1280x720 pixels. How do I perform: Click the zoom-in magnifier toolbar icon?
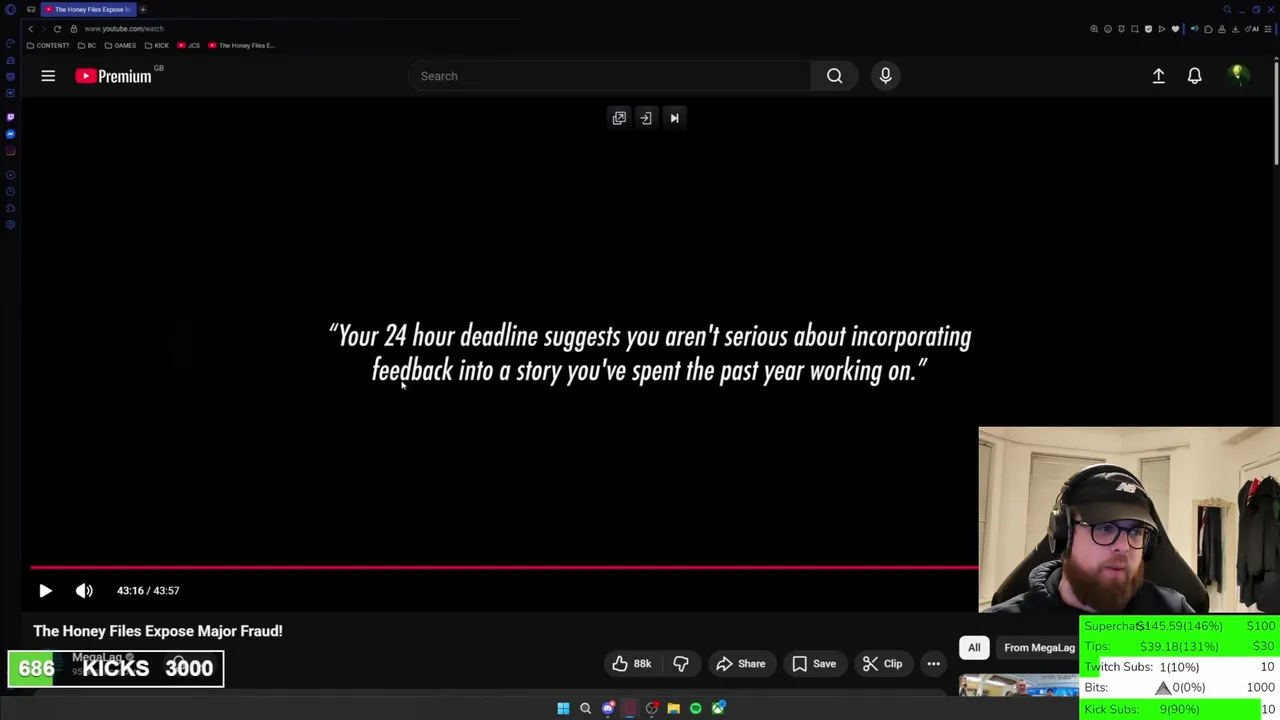1094,29
